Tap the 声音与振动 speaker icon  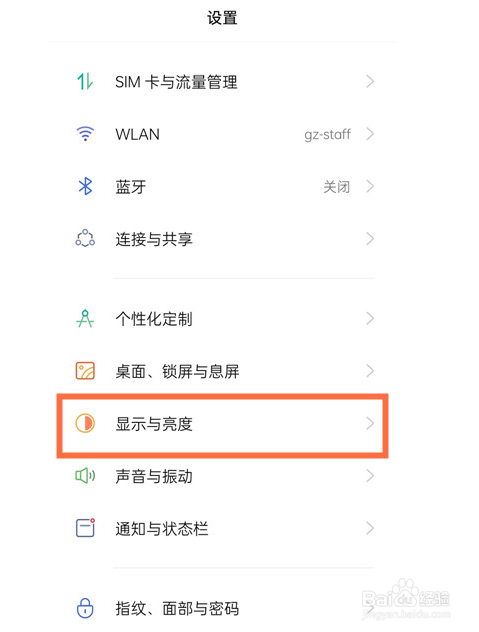click(x=85, y=476)
